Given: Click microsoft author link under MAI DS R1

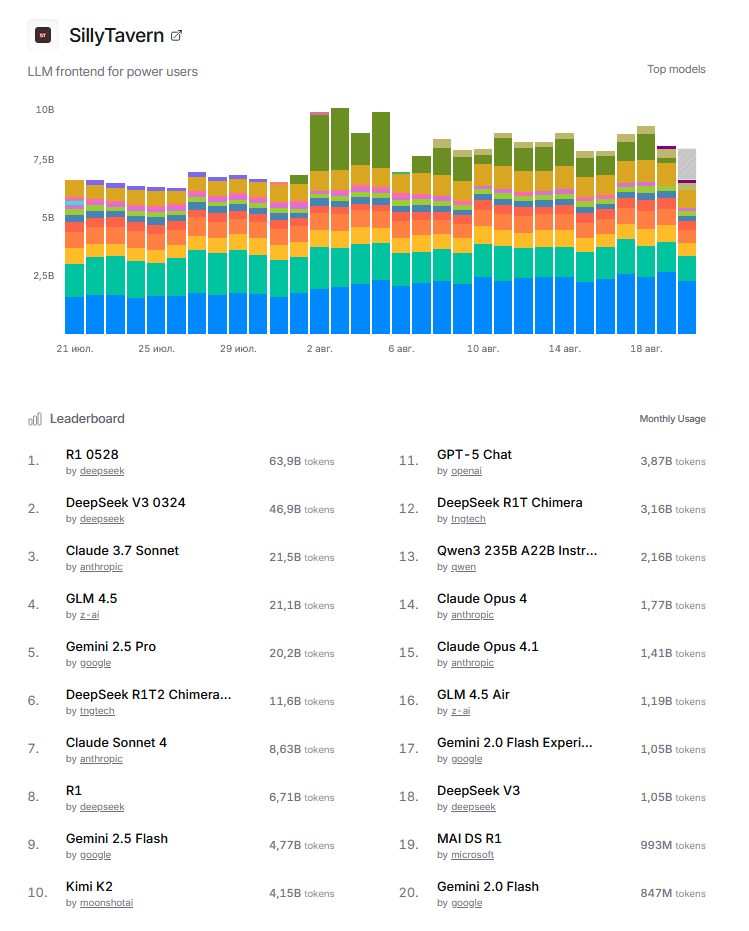Looking at the screenshot, I should [473, 855].
